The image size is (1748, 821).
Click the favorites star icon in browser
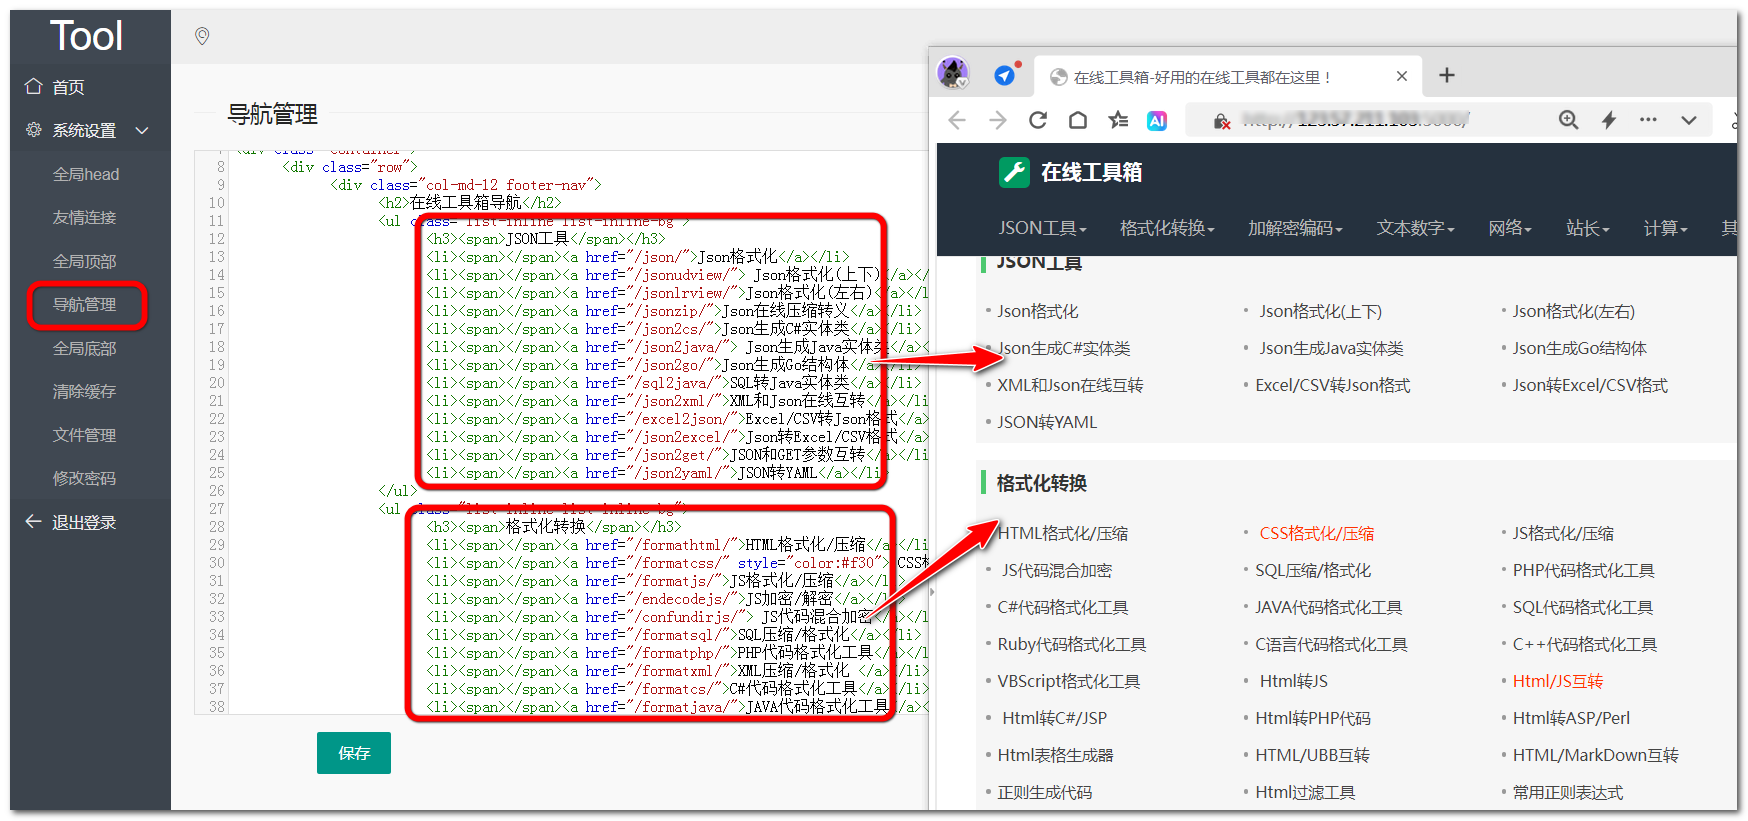pyautogui.click(x=1118, y=120)
